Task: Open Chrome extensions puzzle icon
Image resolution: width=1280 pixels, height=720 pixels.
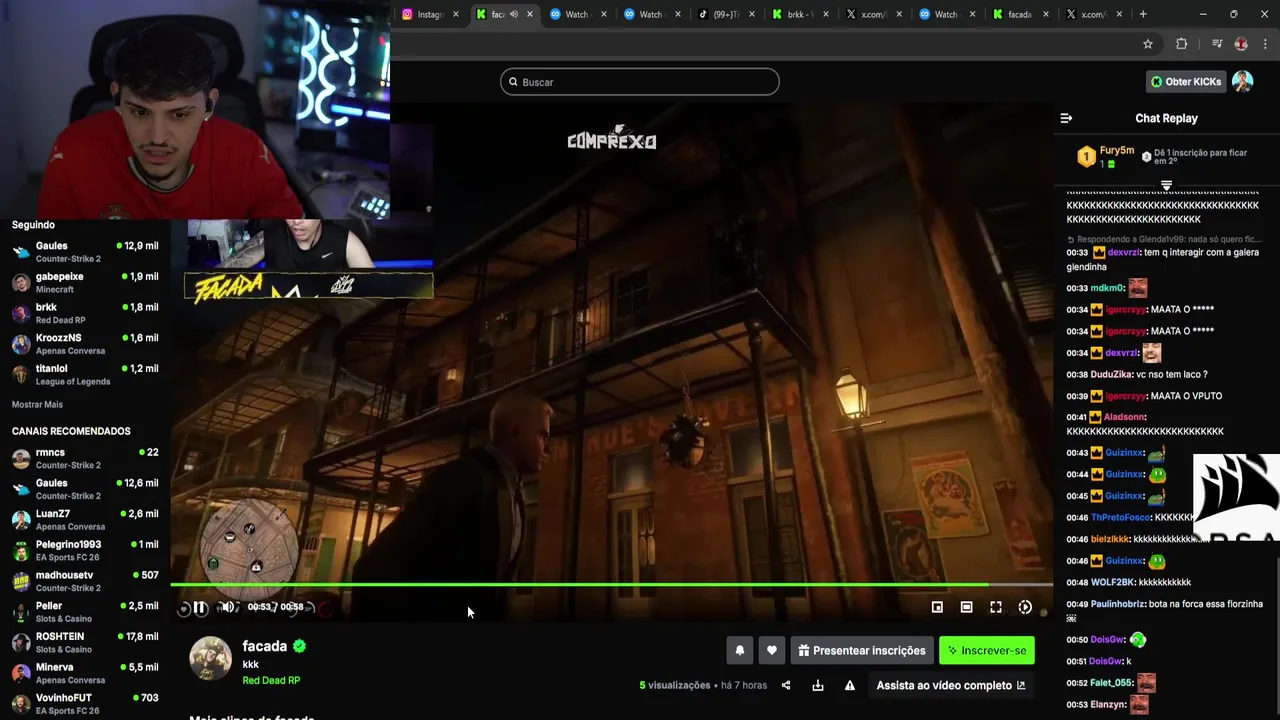Action: tap(1181, 44)
